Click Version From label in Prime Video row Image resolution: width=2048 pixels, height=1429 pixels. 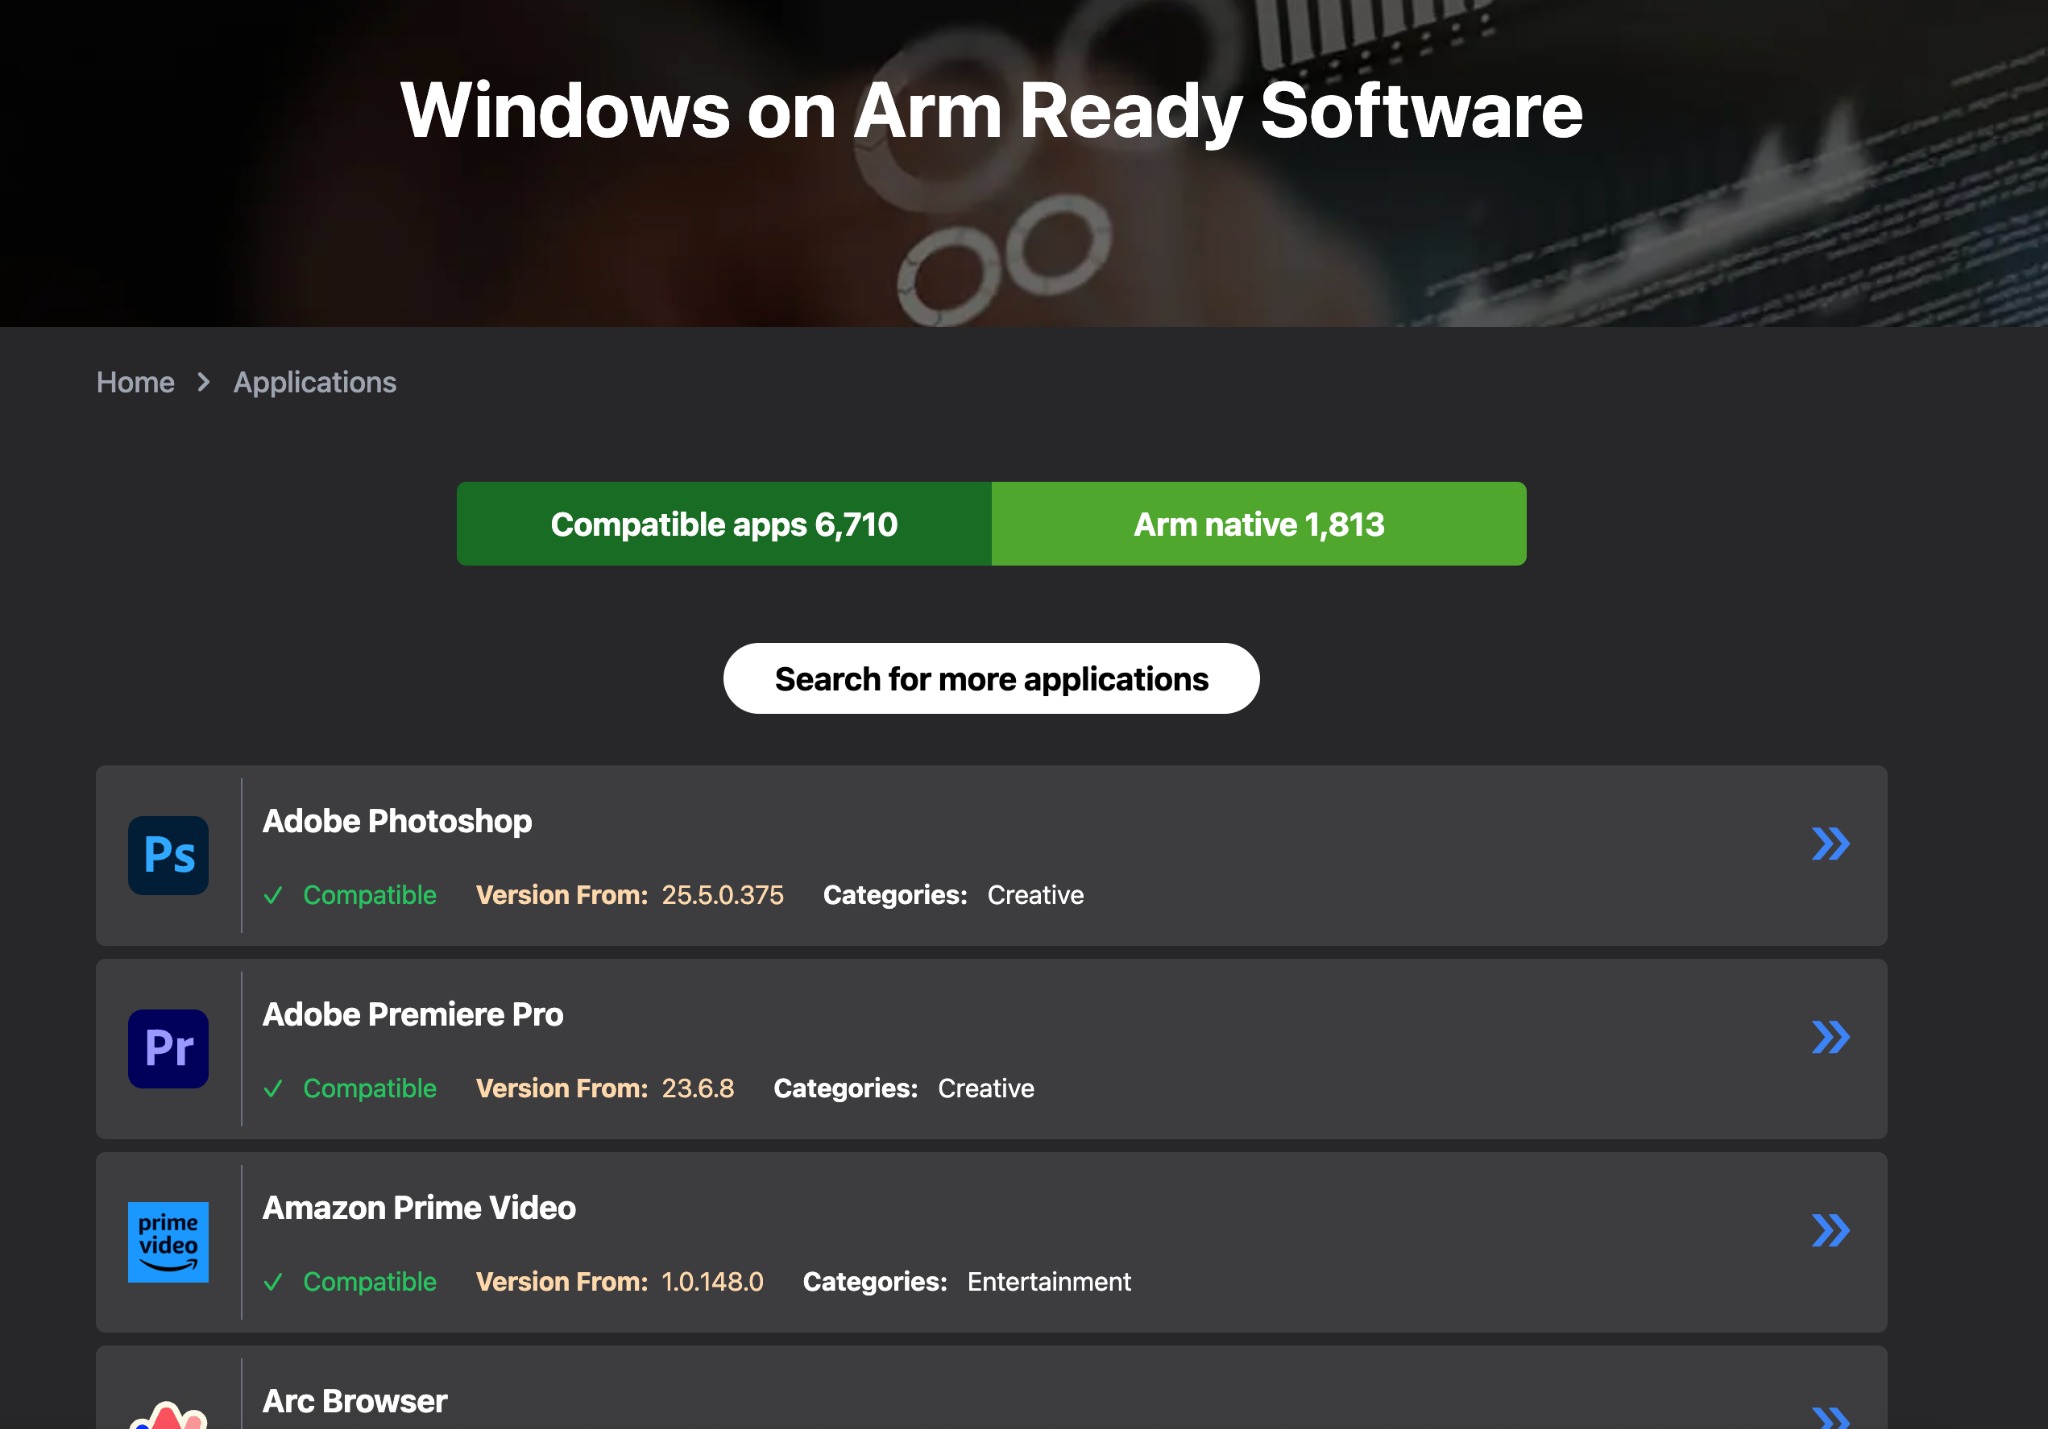click(x=562, y=1282)
